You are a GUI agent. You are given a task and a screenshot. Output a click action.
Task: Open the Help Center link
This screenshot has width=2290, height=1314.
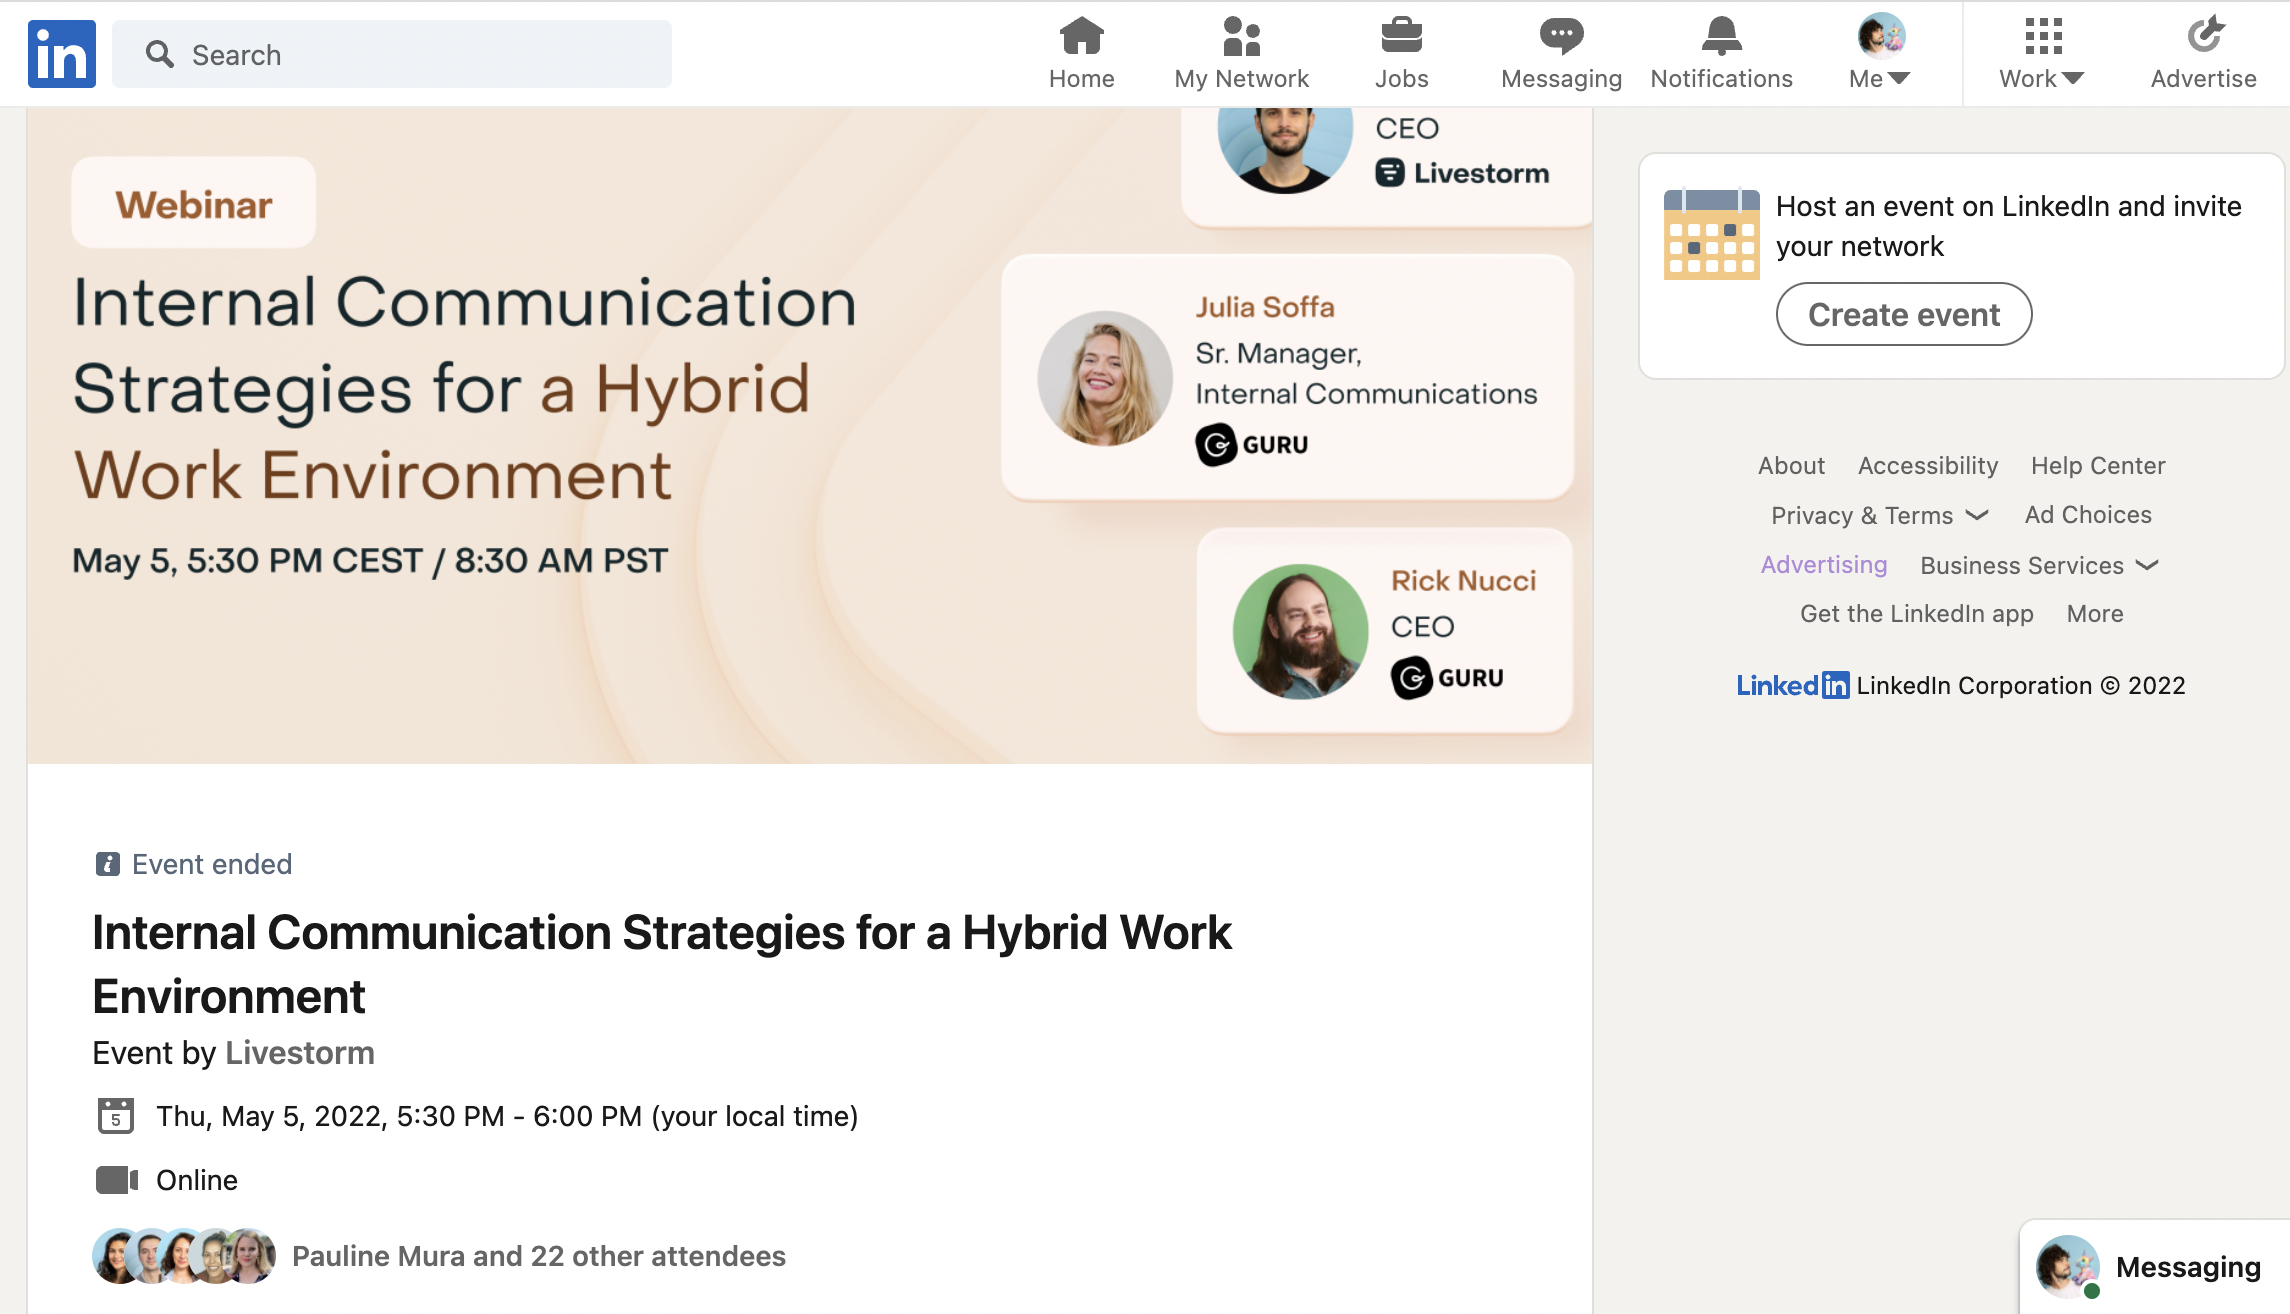coord(2098,465)
